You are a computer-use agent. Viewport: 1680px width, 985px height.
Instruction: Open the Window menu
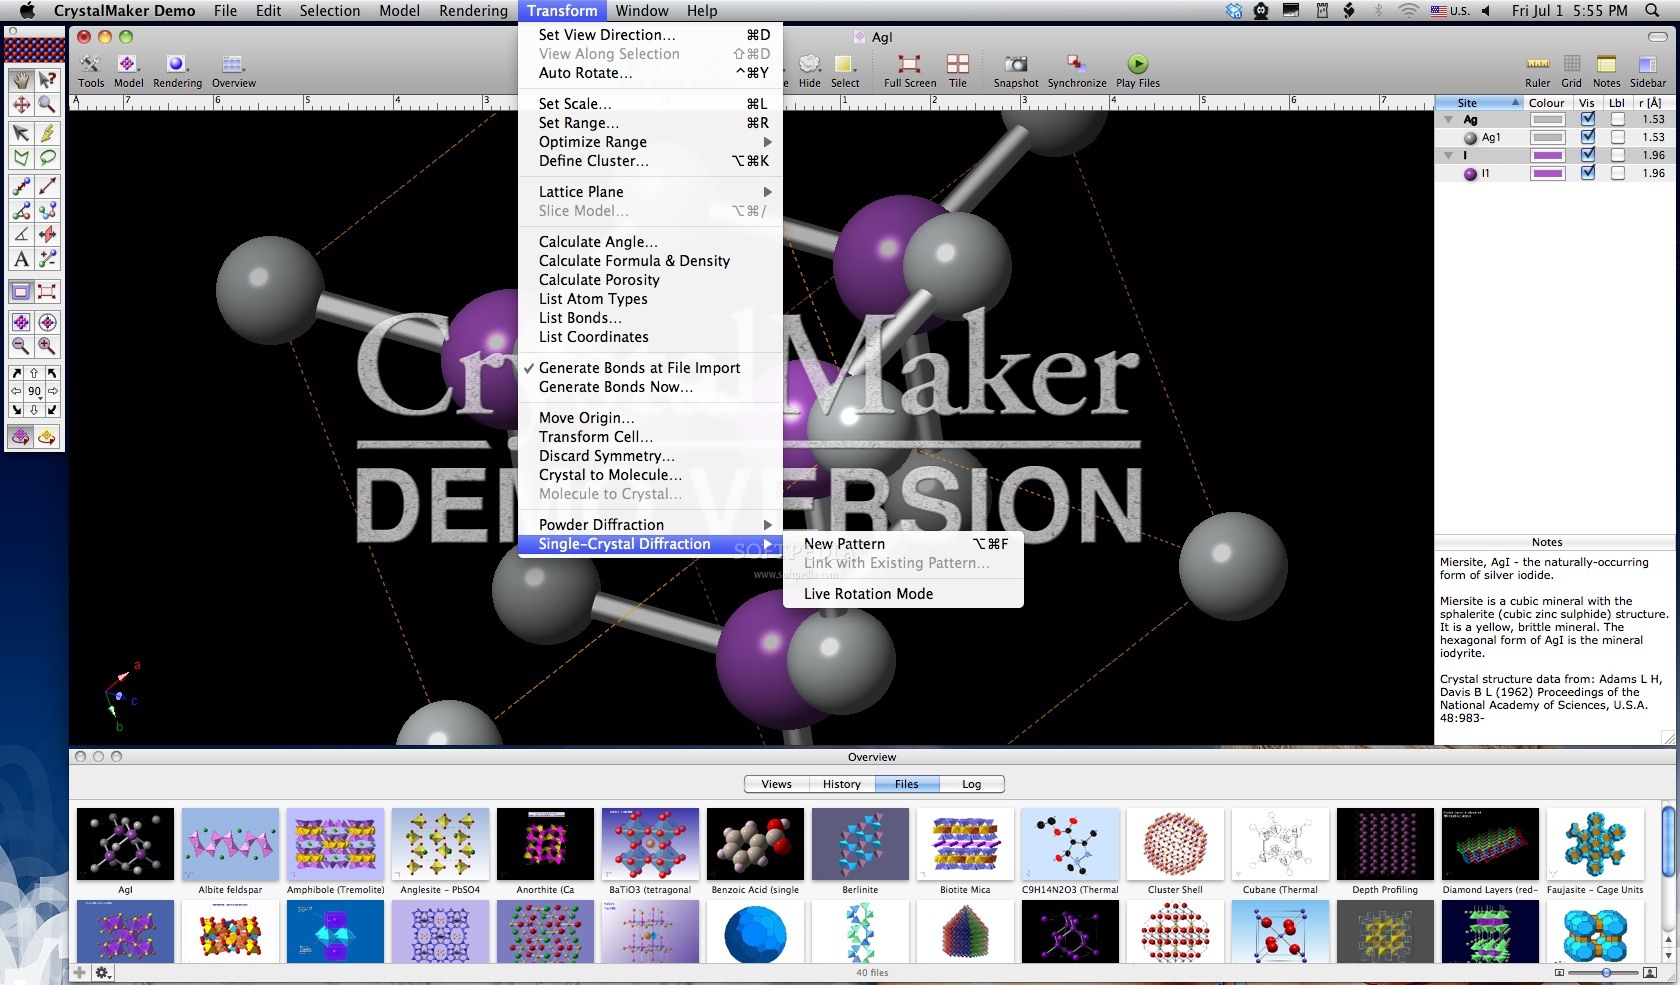tap(642, 10)
